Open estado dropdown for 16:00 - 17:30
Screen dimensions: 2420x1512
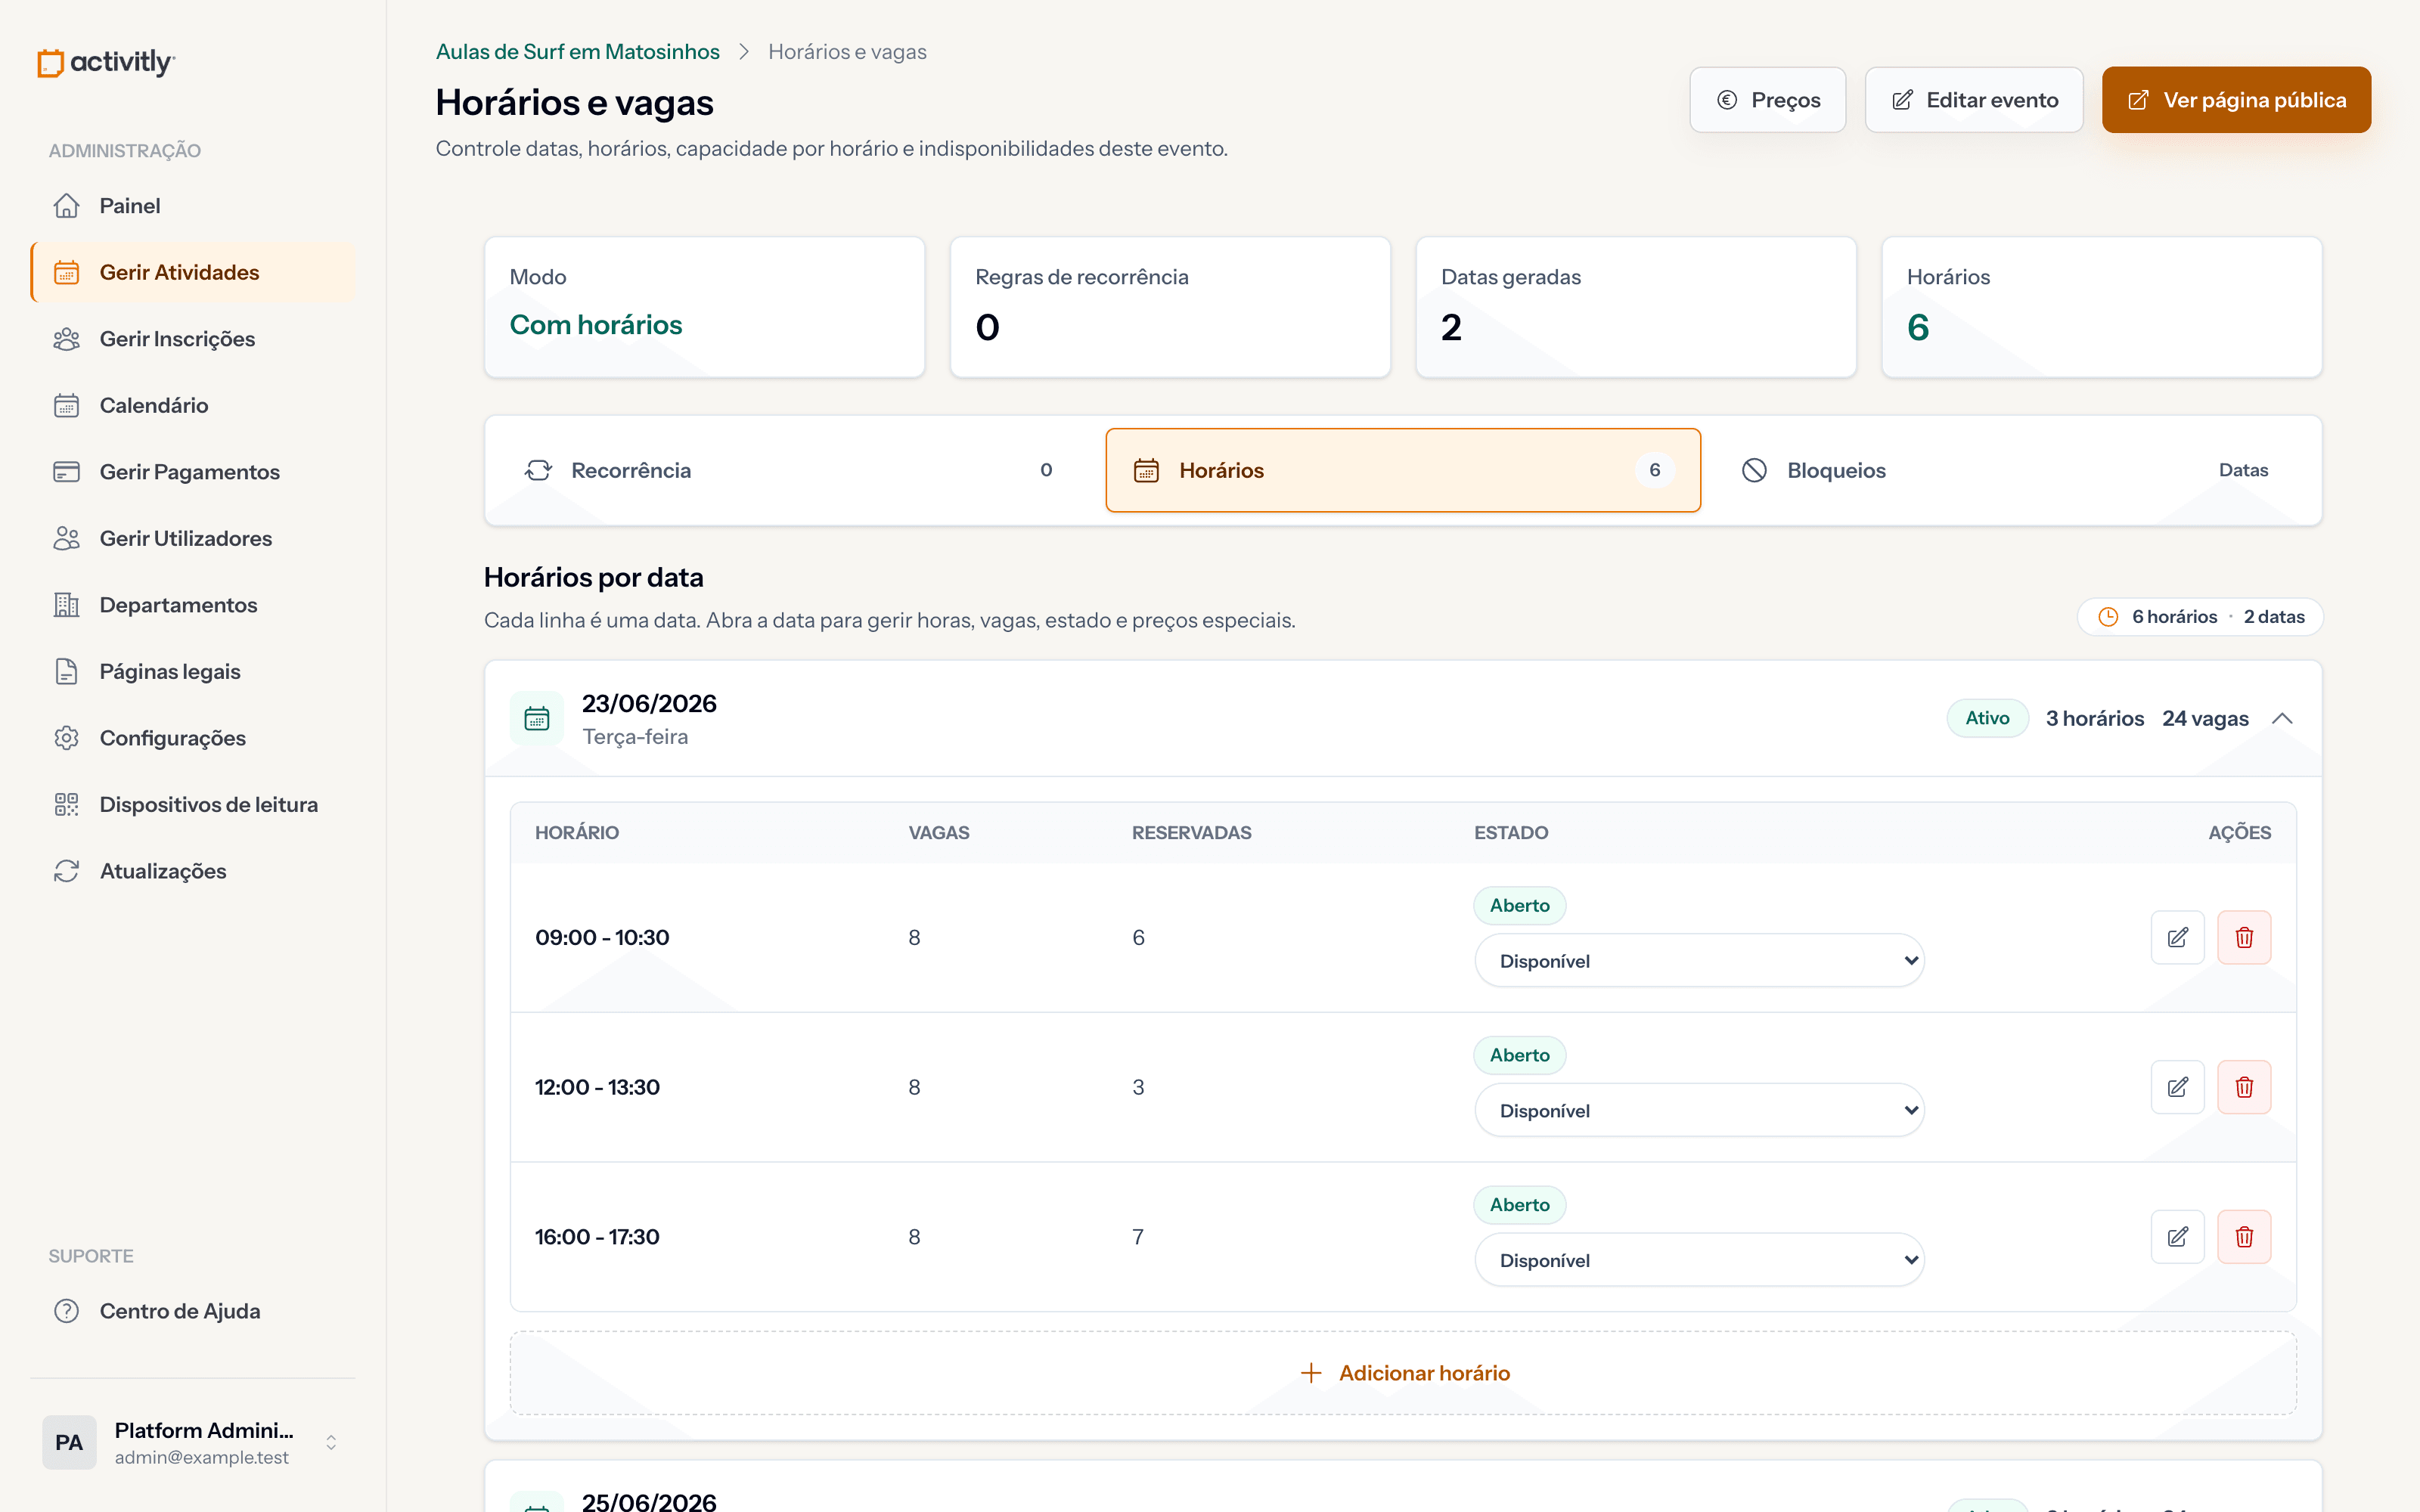coord(1699,1260)
